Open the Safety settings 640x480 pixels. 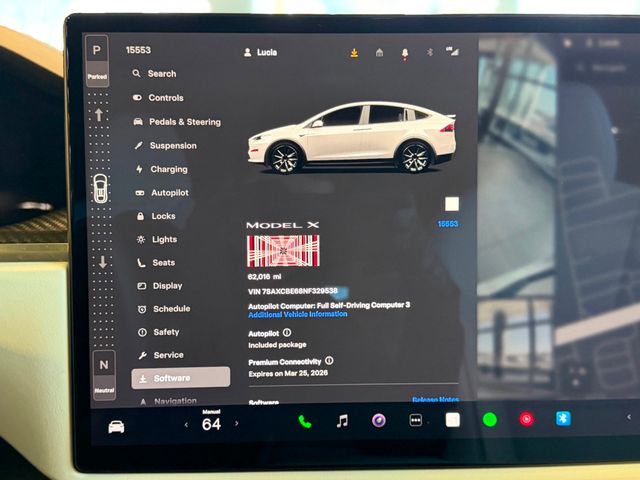158,332
